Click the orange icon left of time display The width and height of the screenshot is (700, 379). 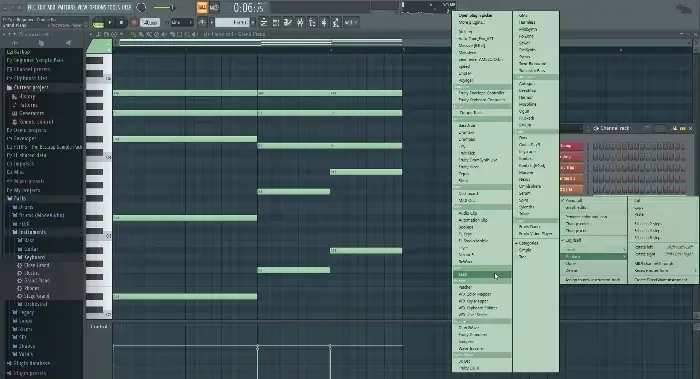click(x=202, y=7)
